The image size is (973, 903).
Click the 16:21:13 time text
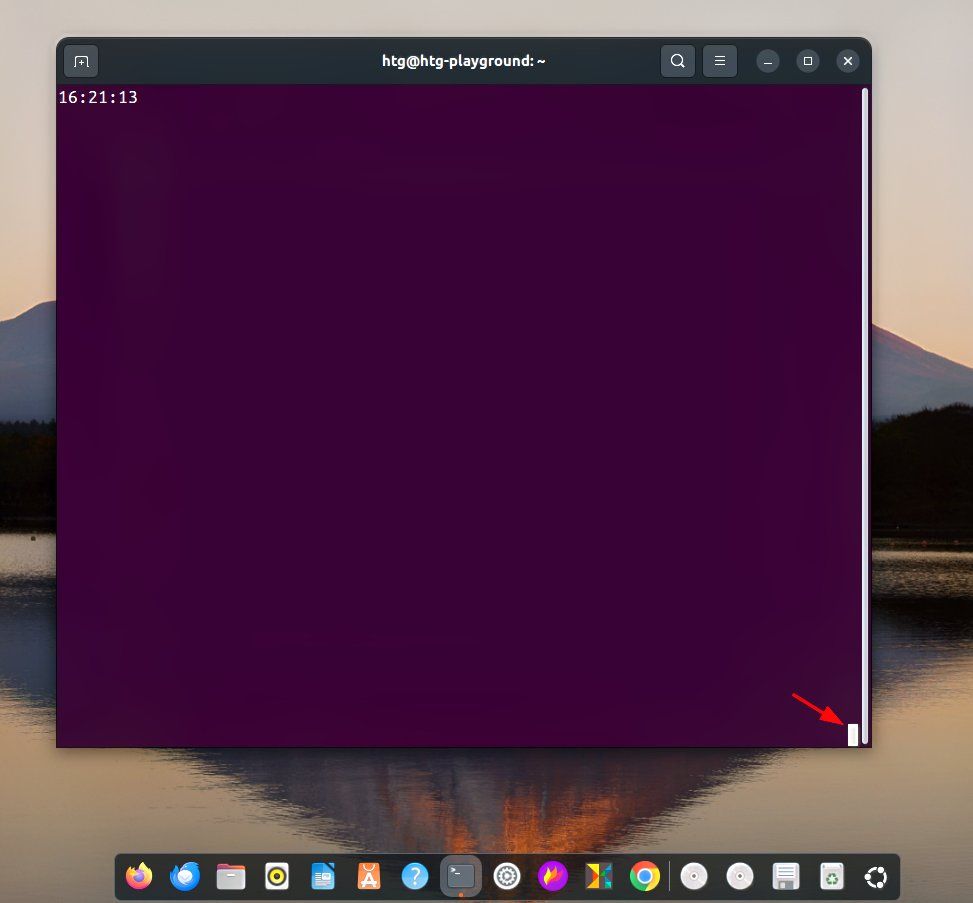[x=98, y=97]
